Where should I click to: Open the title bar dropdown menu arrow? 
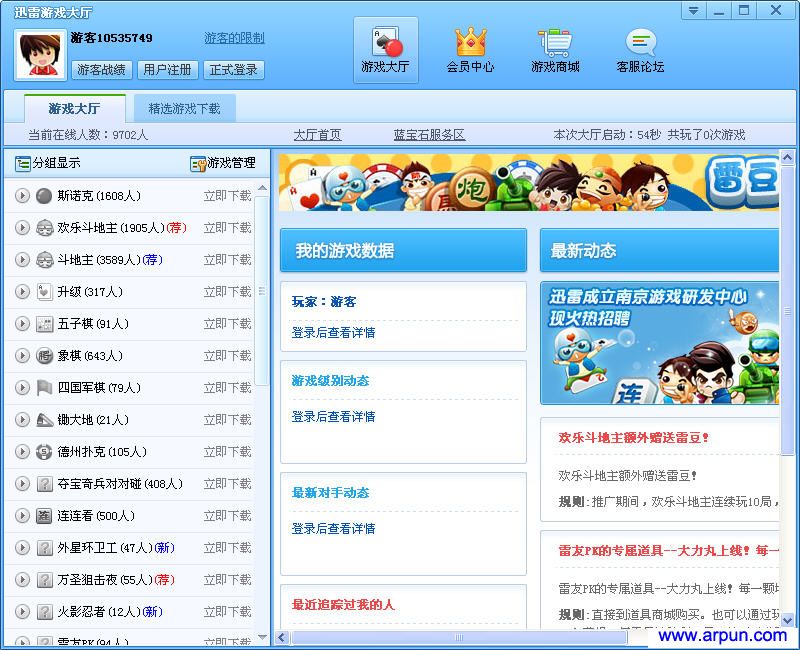tap(693, 11)
